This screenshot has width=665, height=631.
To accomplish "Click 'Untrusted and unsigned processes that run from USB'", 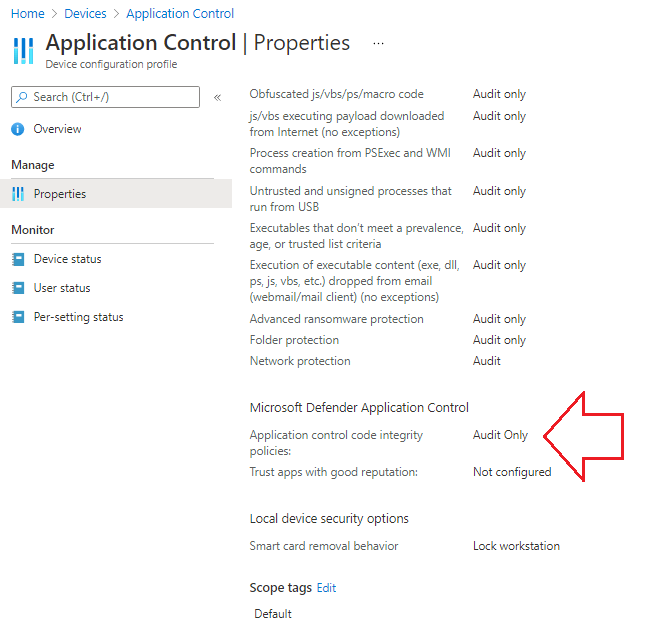I will click(350, 199).
